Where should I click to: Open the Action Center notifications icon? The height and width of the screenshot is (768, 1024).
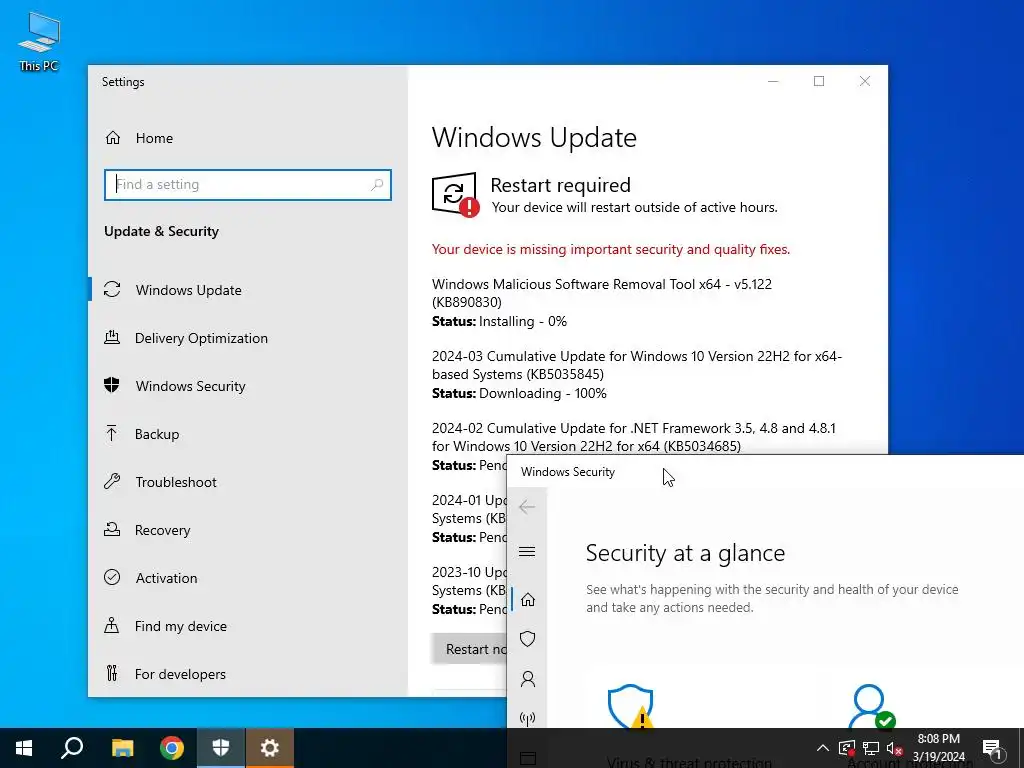(993, 748)
